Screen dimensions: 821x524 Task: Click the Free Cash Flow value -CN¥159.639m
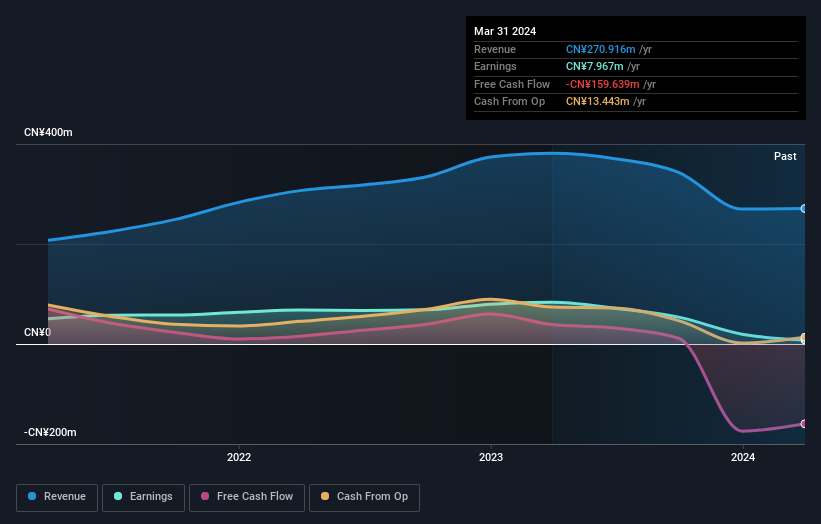(x=603, y=84)
